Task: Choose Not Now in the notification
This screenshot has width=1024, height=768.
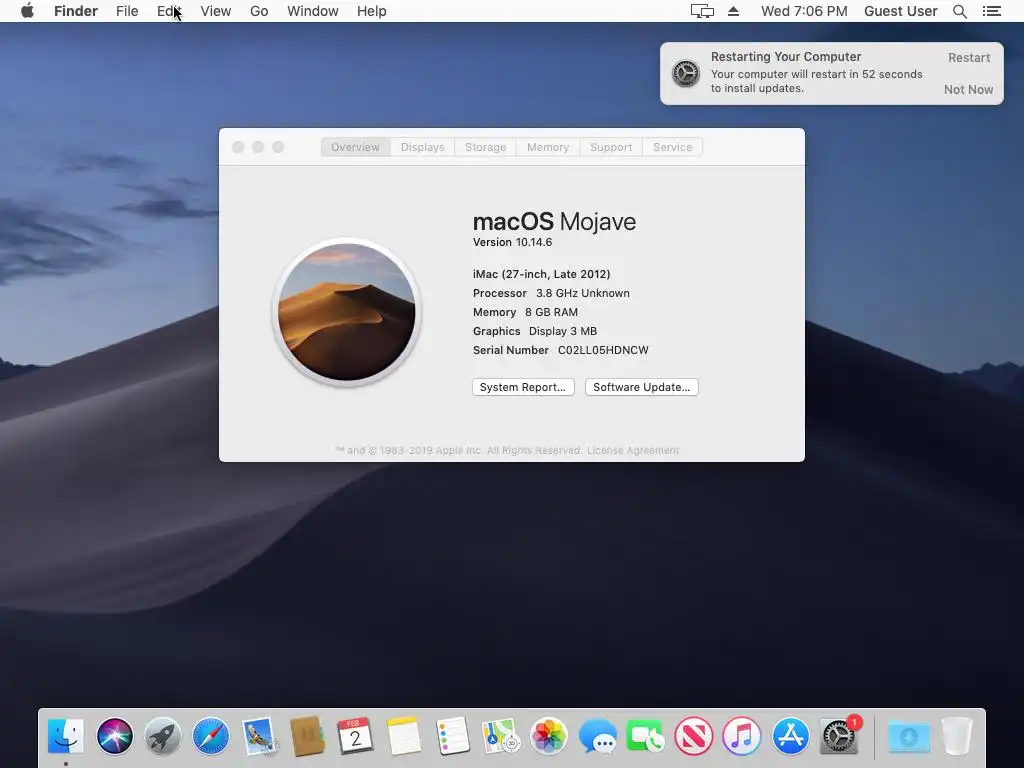Action: pos(968,89)
